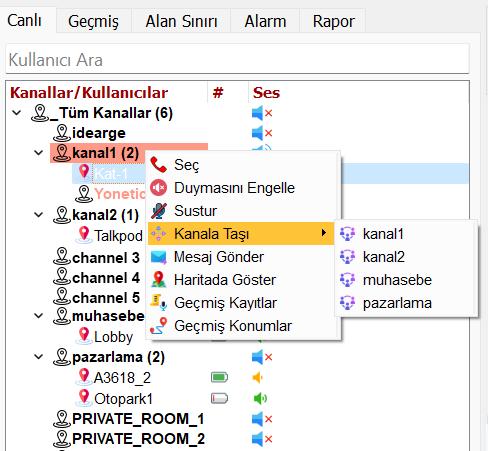Image resolution: width=488 pixels, height=451 pixels.
Task: Click the crossed microphone Sustur icon
Action: pyautogui.click(x=158, y=211)
